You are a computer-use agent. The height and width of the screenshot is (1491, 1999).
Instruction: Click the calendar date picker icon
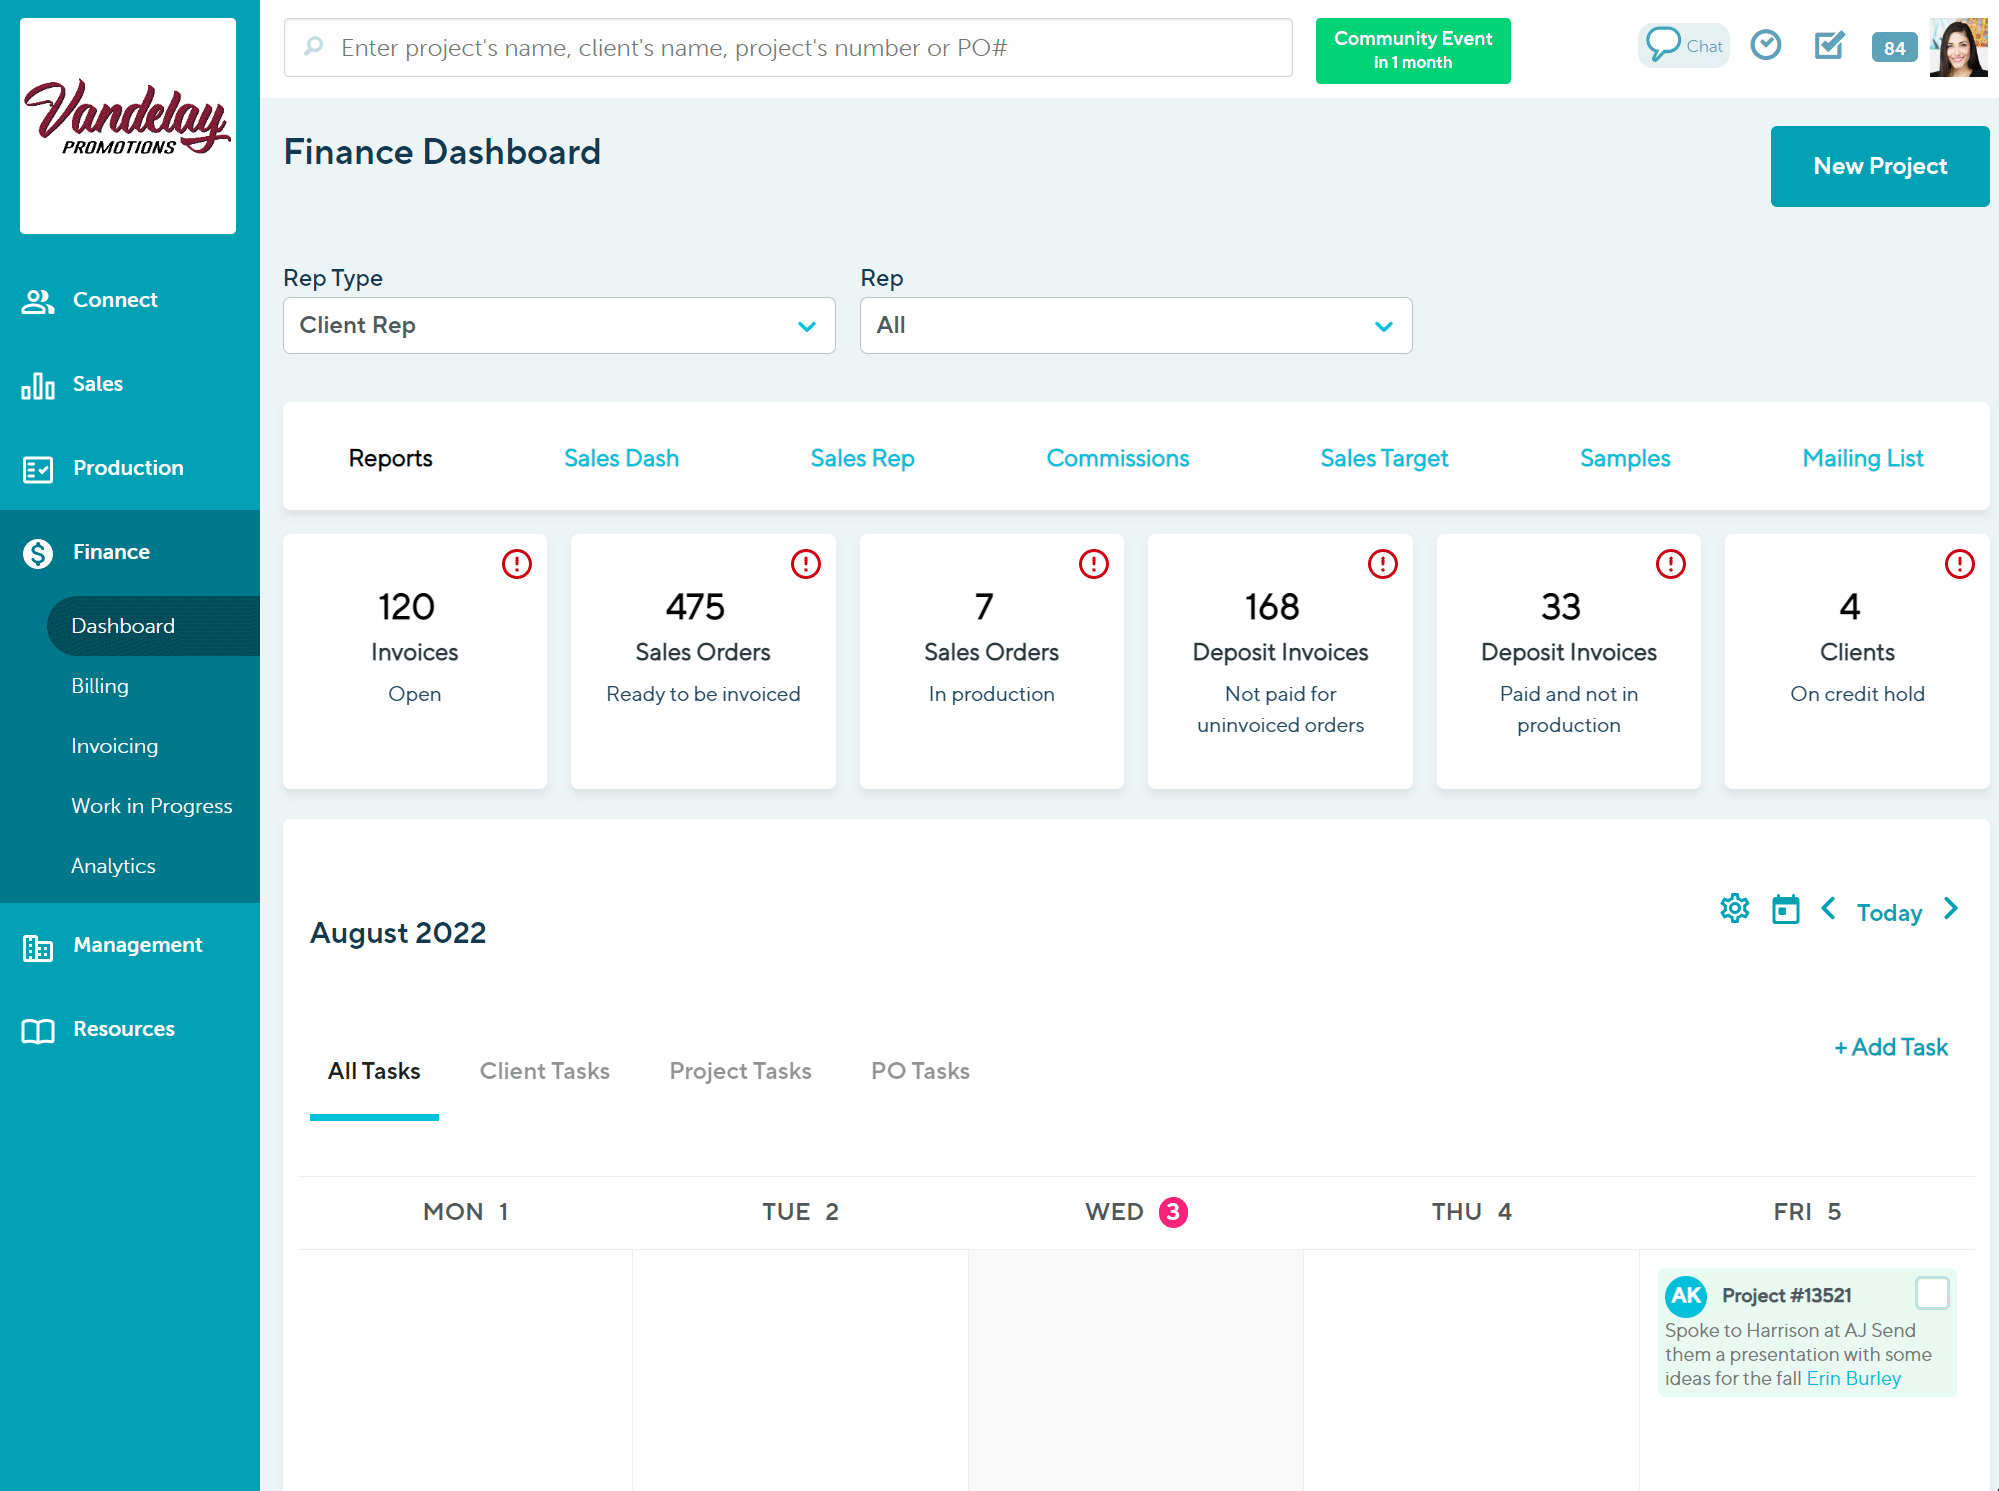point(1785,910)
